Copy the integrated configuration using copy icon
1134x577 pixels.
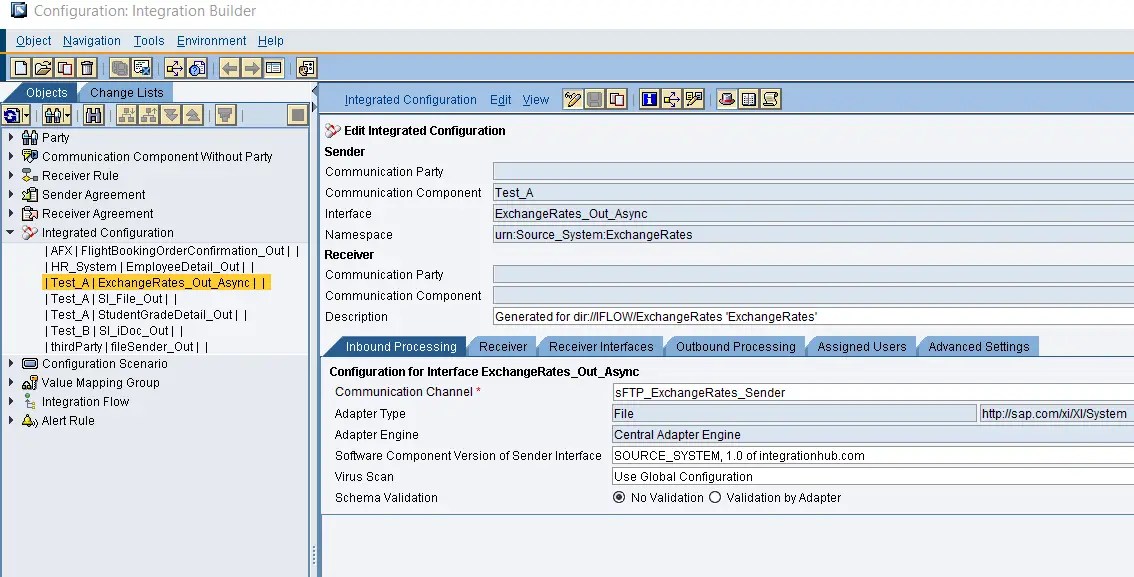[617, 99]
